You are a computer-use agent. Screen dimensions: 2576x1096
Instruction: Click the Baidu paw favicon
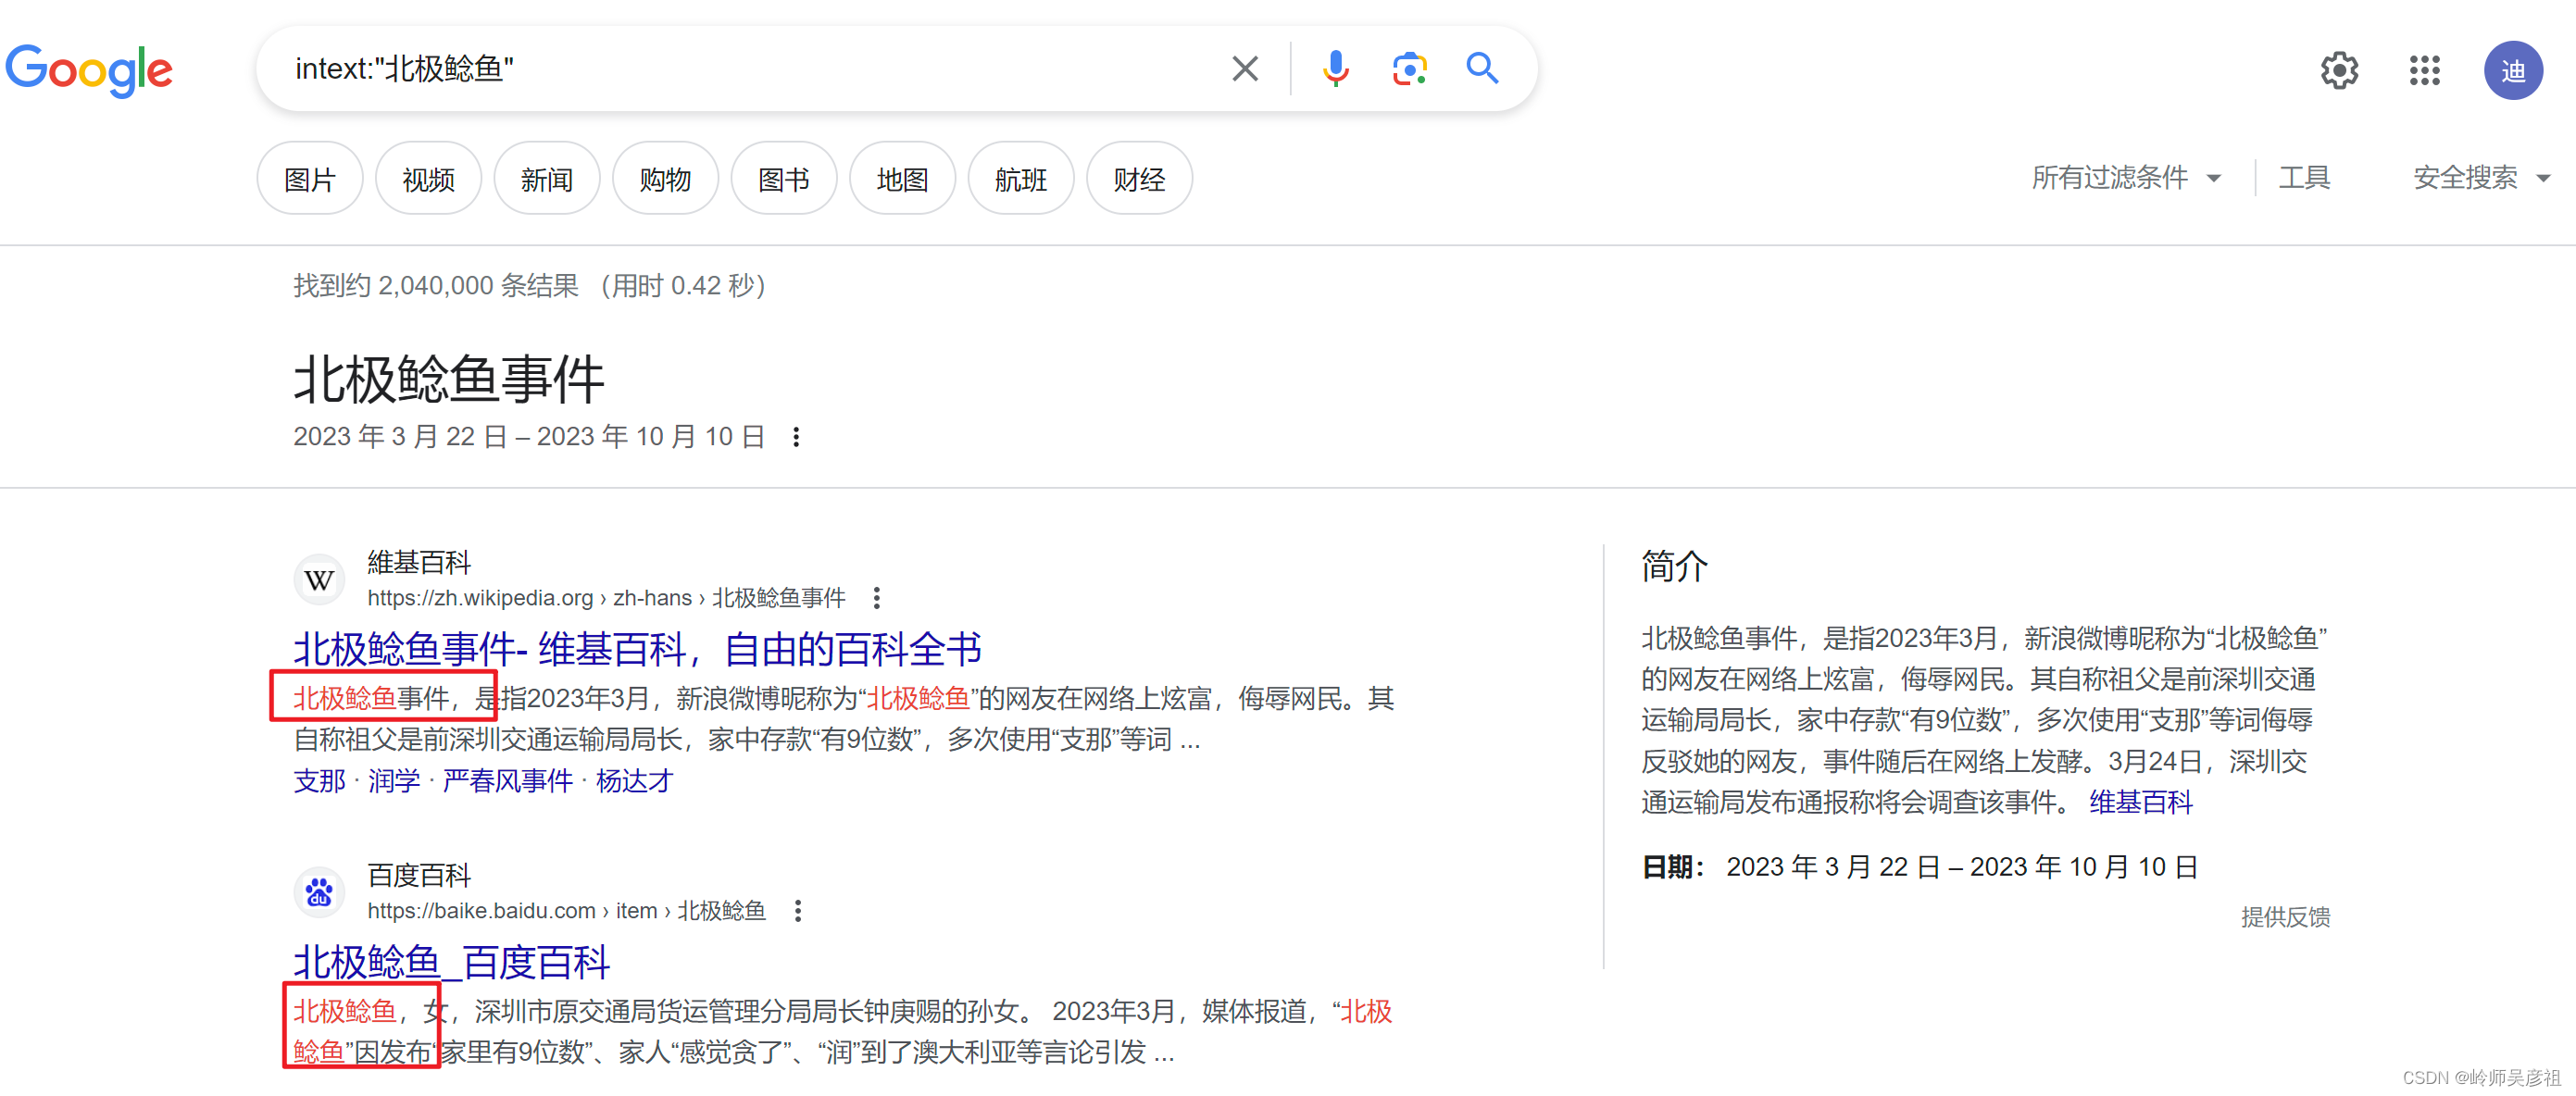[319, 892]
